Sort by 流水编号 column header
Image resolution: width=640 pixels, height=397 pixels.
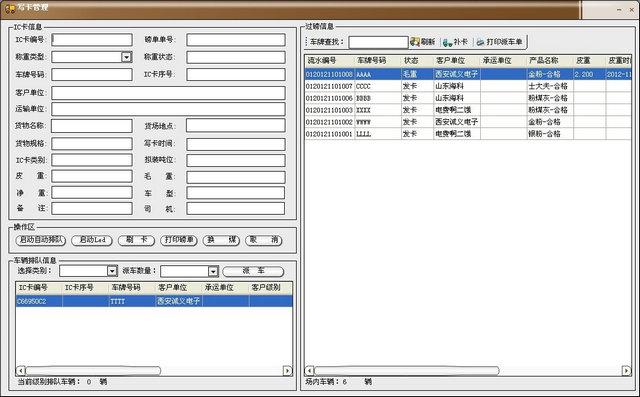coord(330,60)
